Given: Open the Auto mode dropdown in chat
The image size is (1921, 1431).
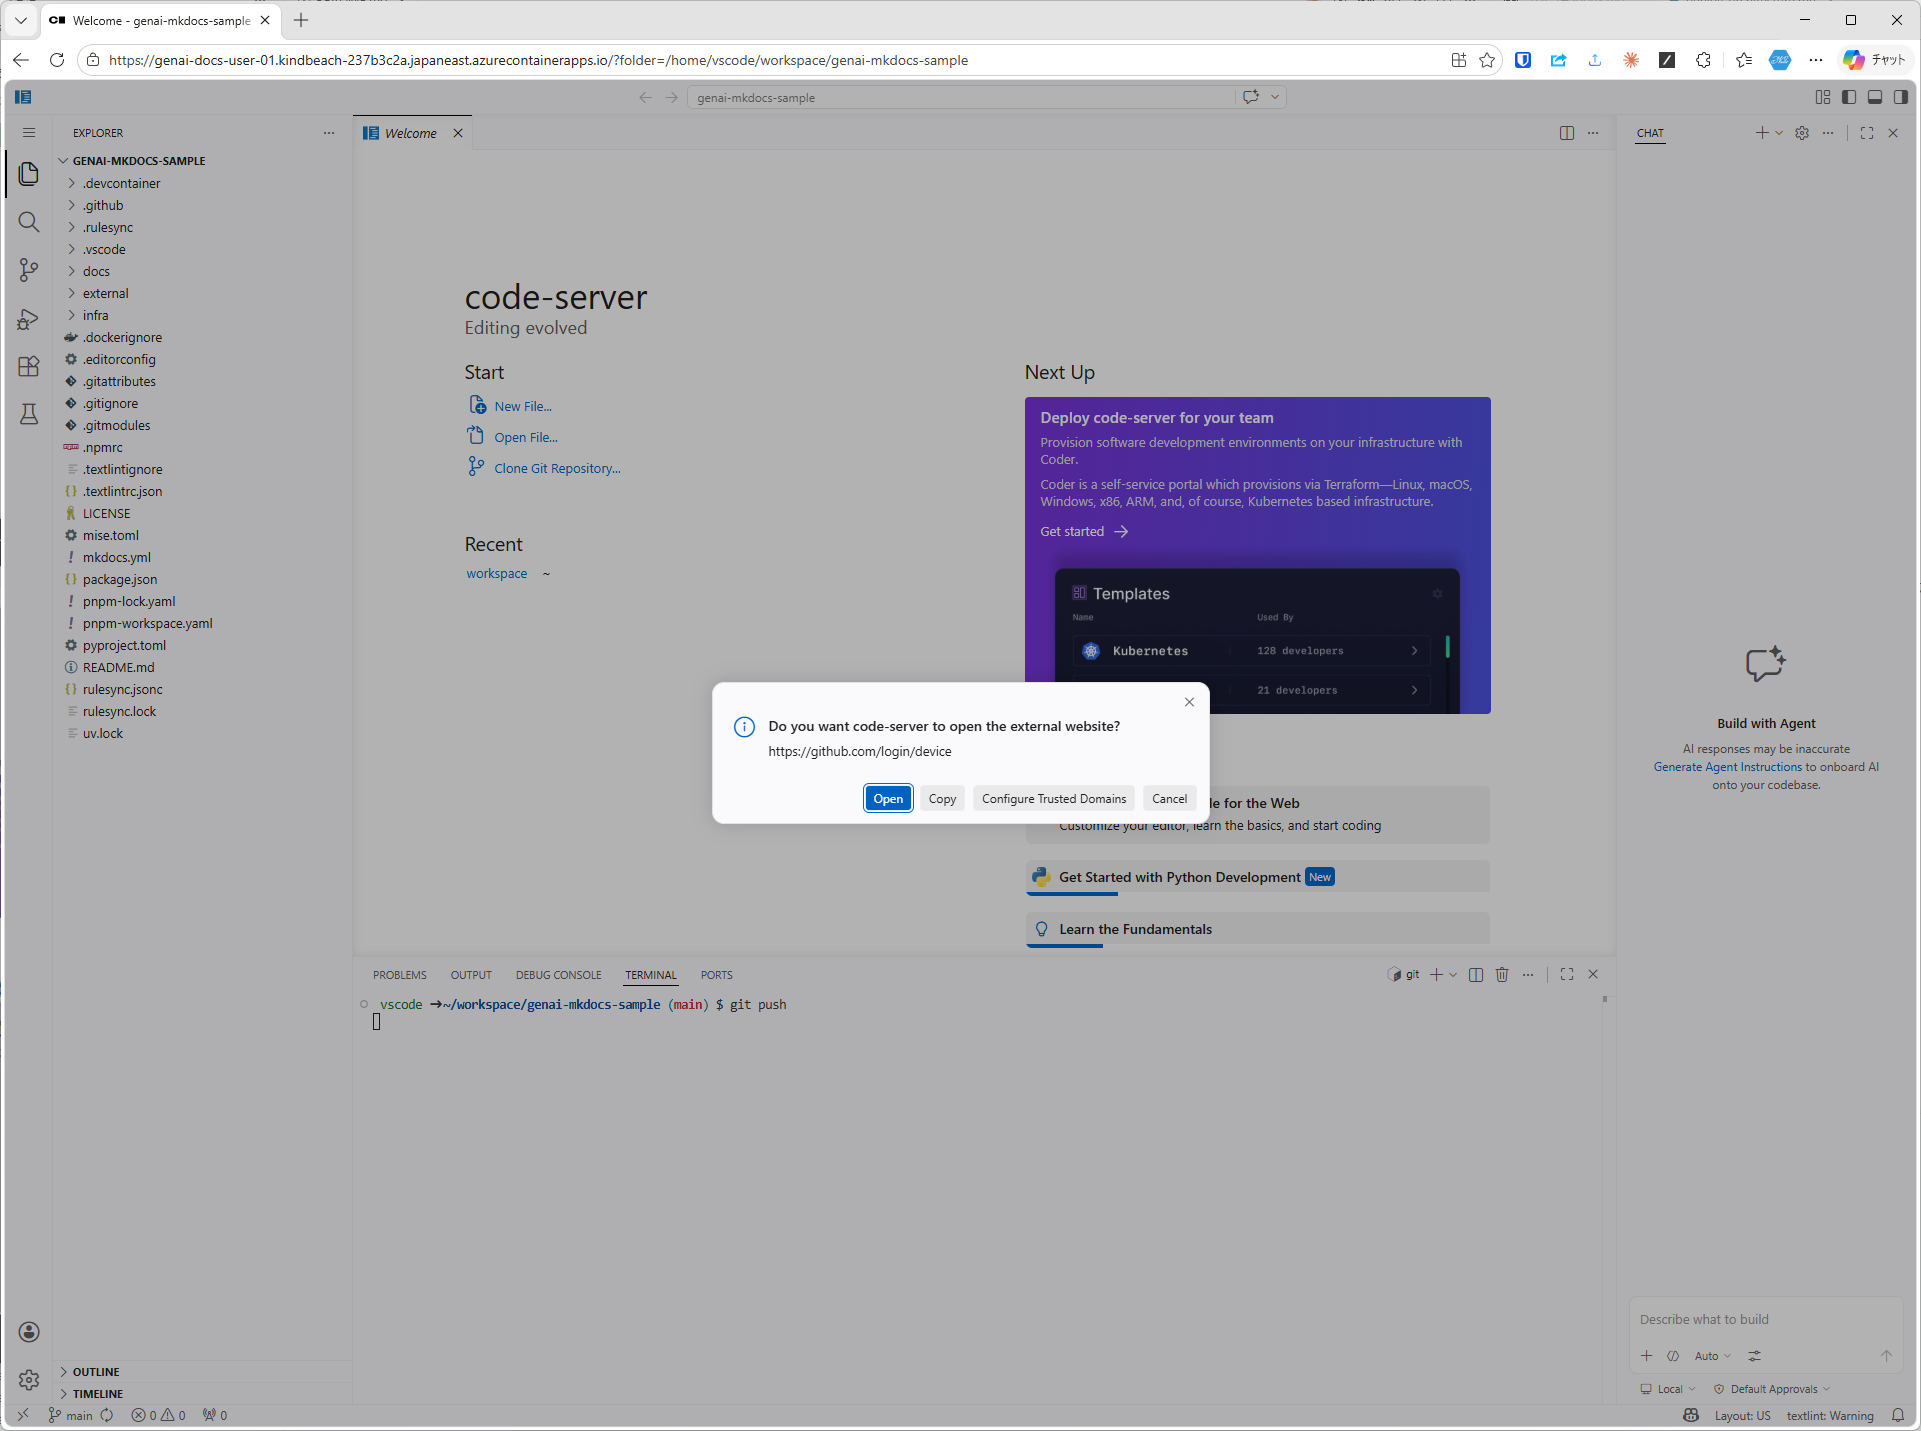Looking at the screenshot, I should point(1712,1356).
